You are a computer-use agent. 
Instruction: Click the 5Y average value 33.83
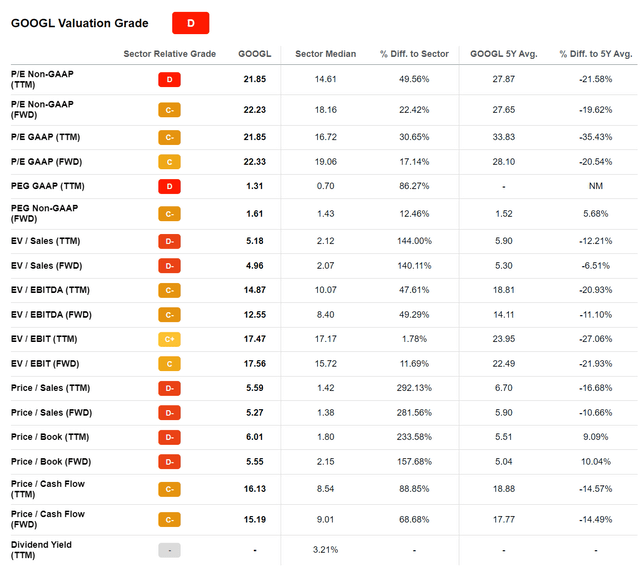pyautogui.click(x=504, y=137)
